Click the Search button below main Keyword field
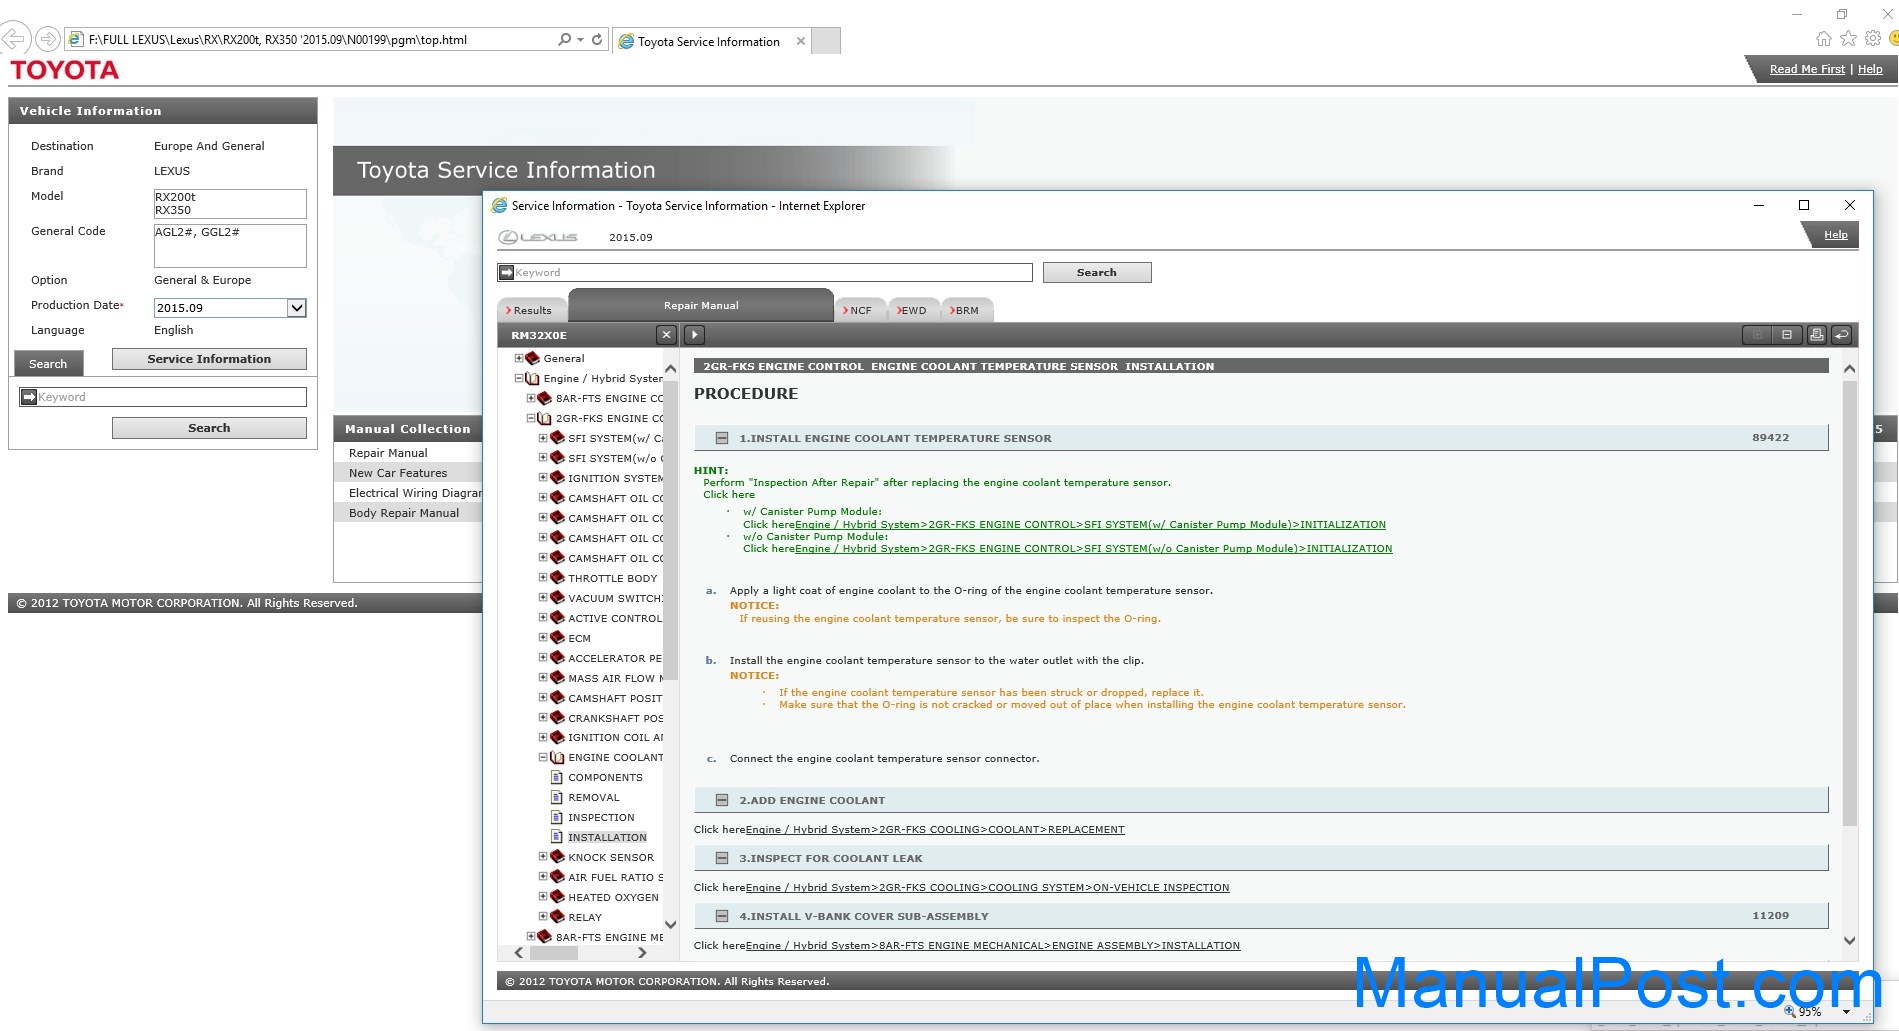 click(x=209, y=428)
